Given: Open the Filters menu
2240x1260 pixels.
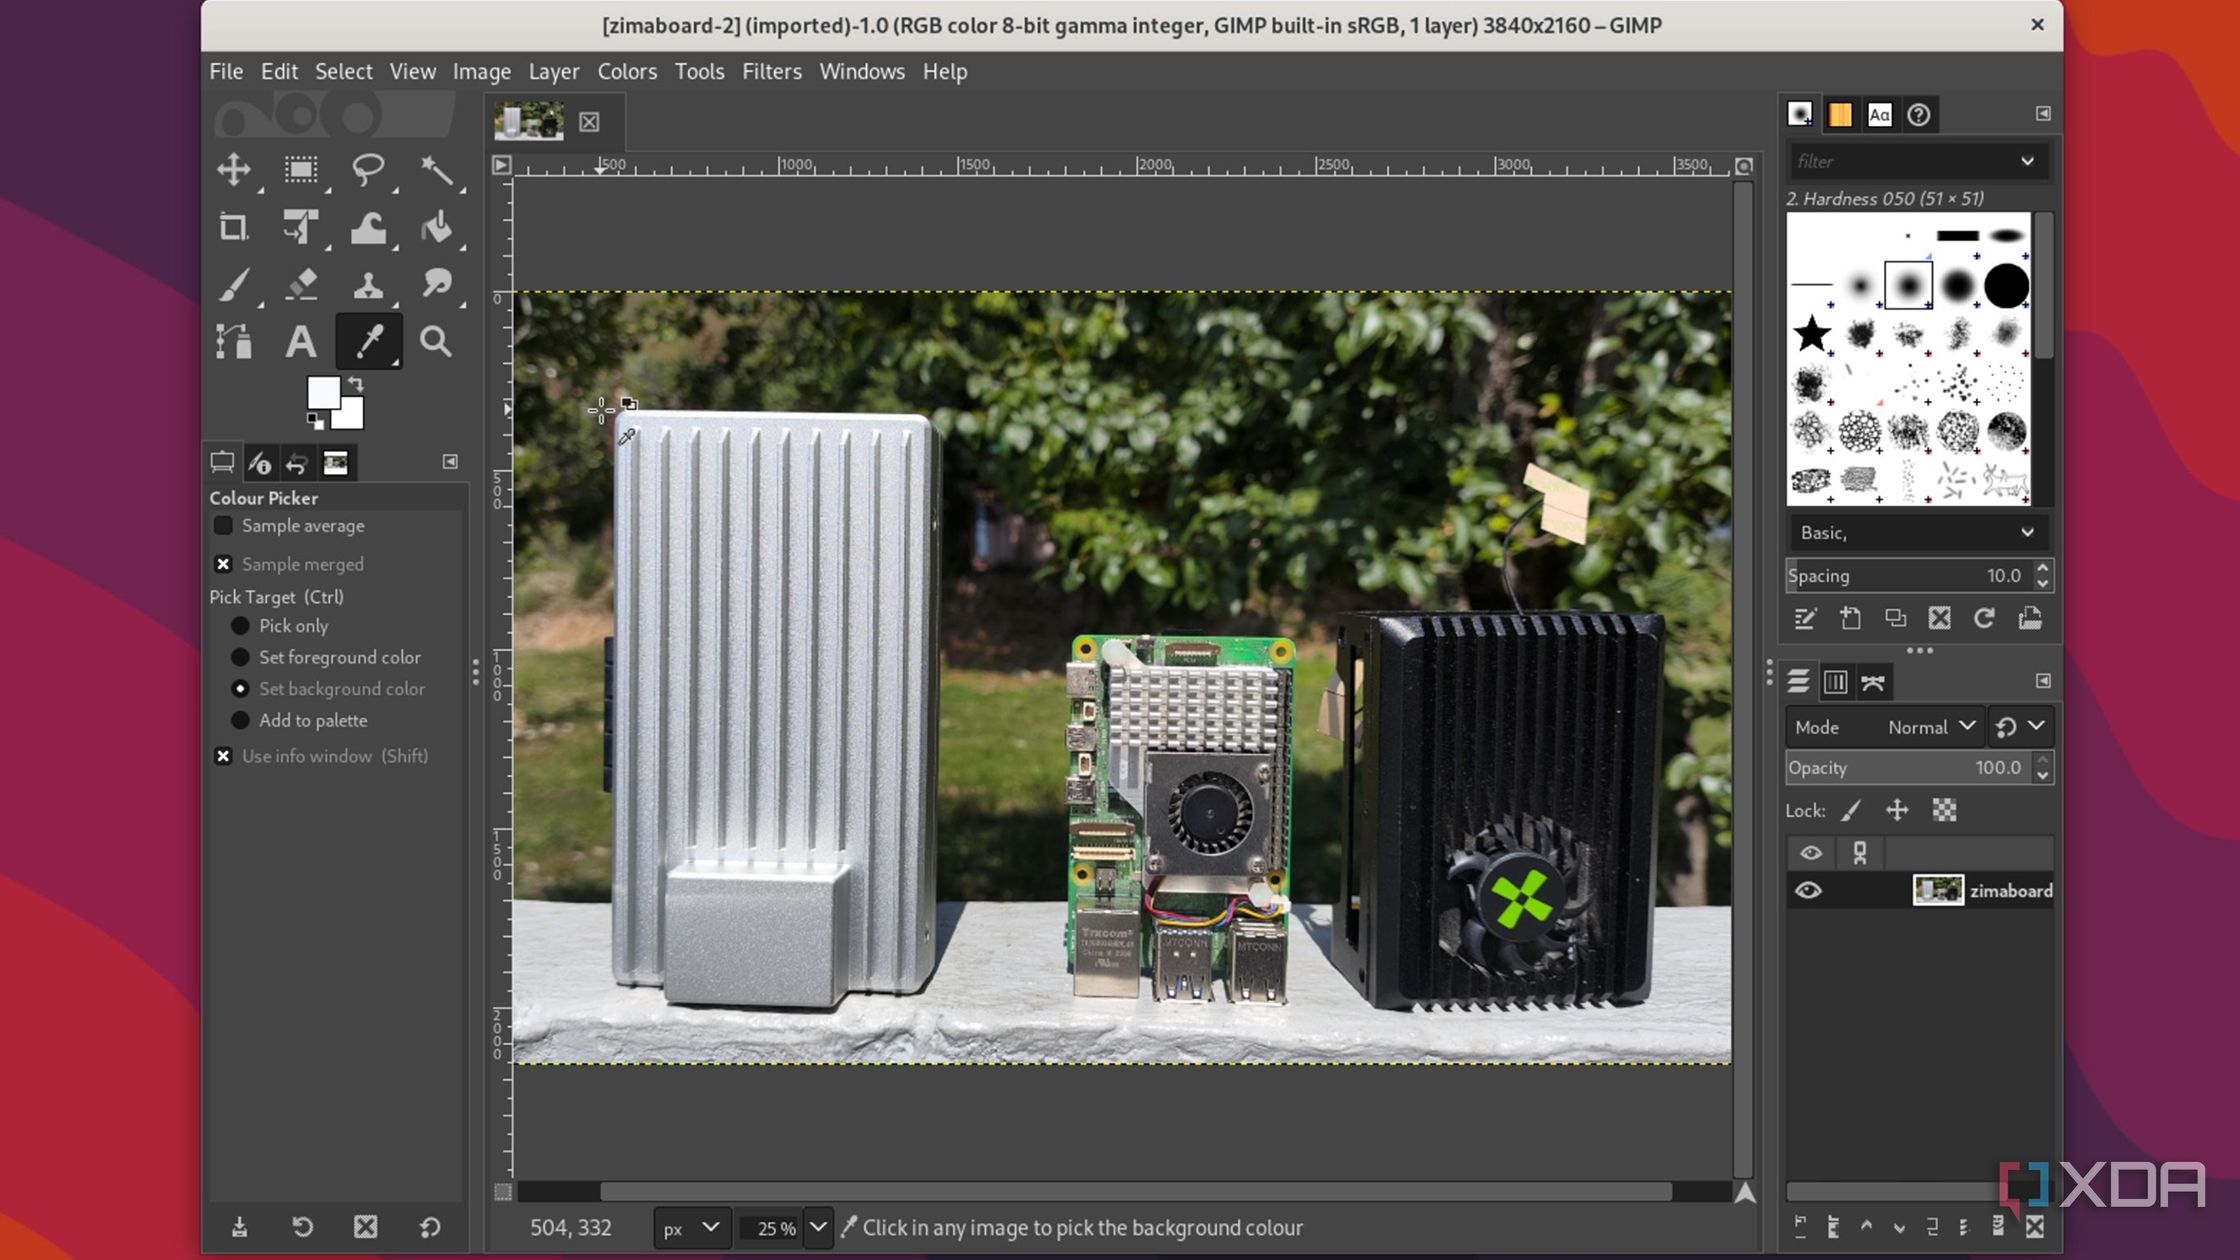Looking at the screenshot, I should tap(771, 71).
